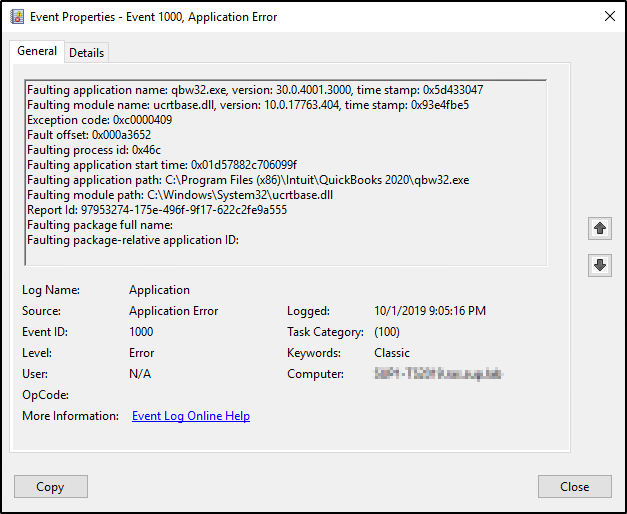
Task: Click the 'Exception code: 0xc0000409' line
Action: click(x=100, y=120)
